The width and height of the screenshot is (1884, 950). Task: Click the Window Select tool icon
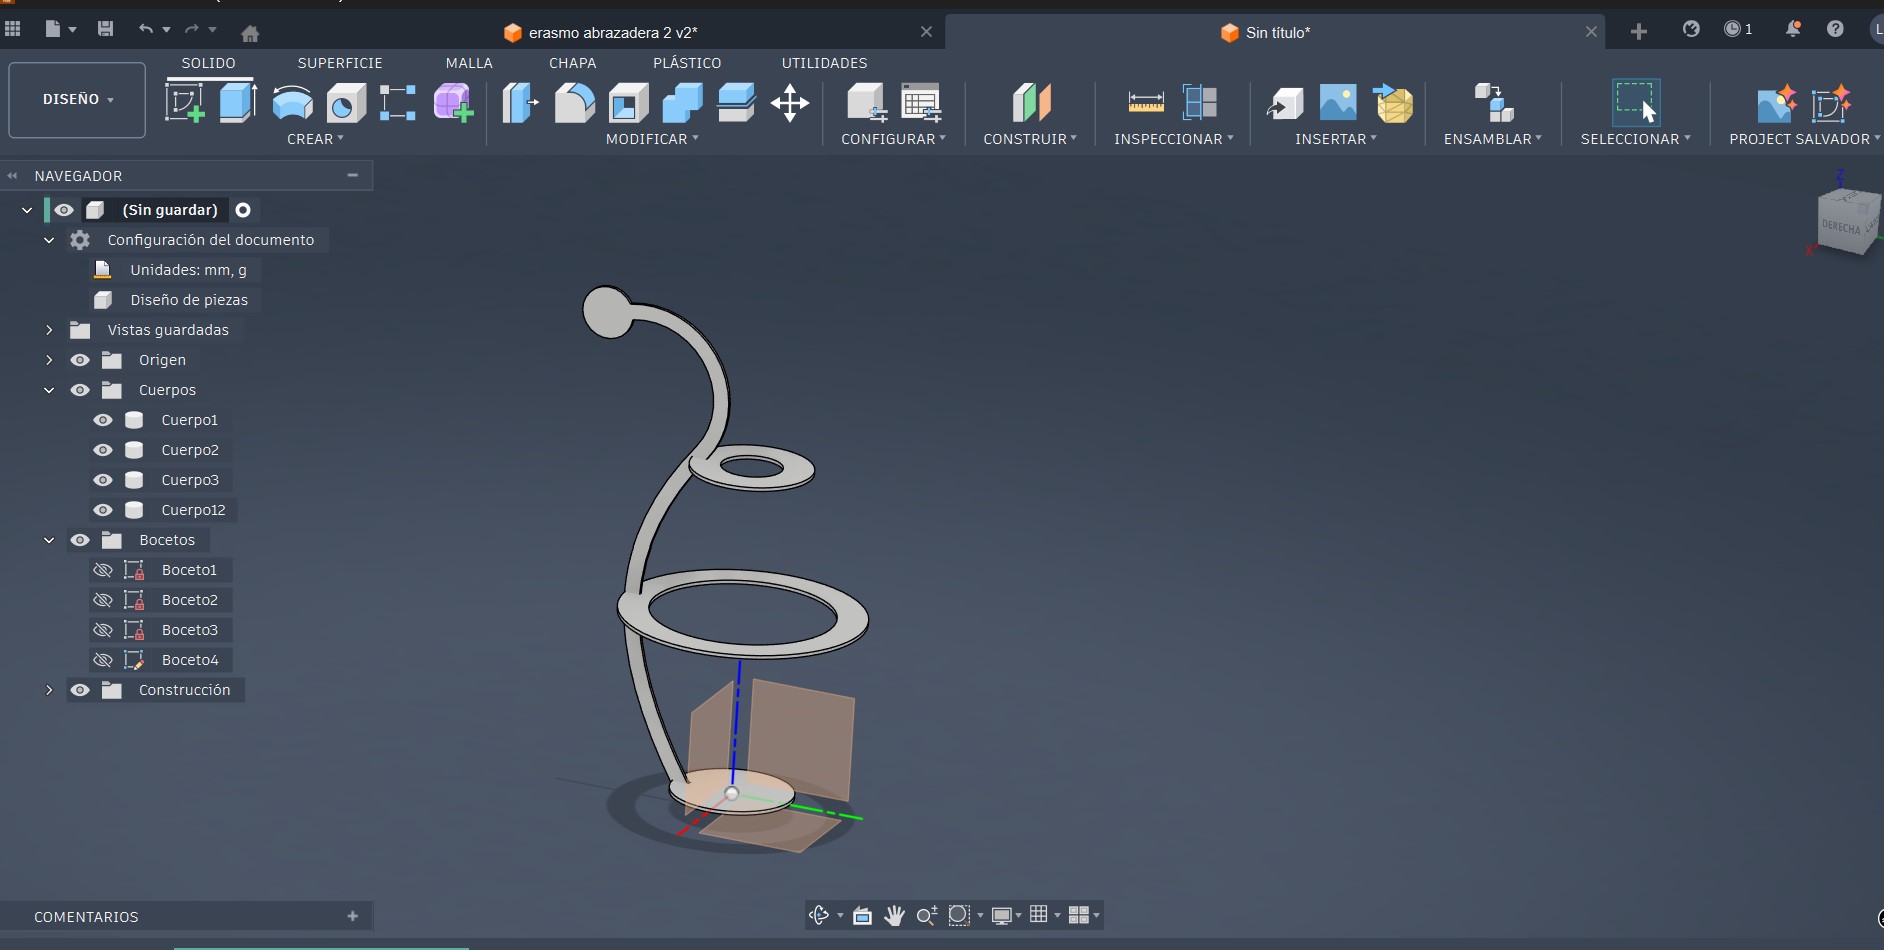click(x=1636, y=103)
